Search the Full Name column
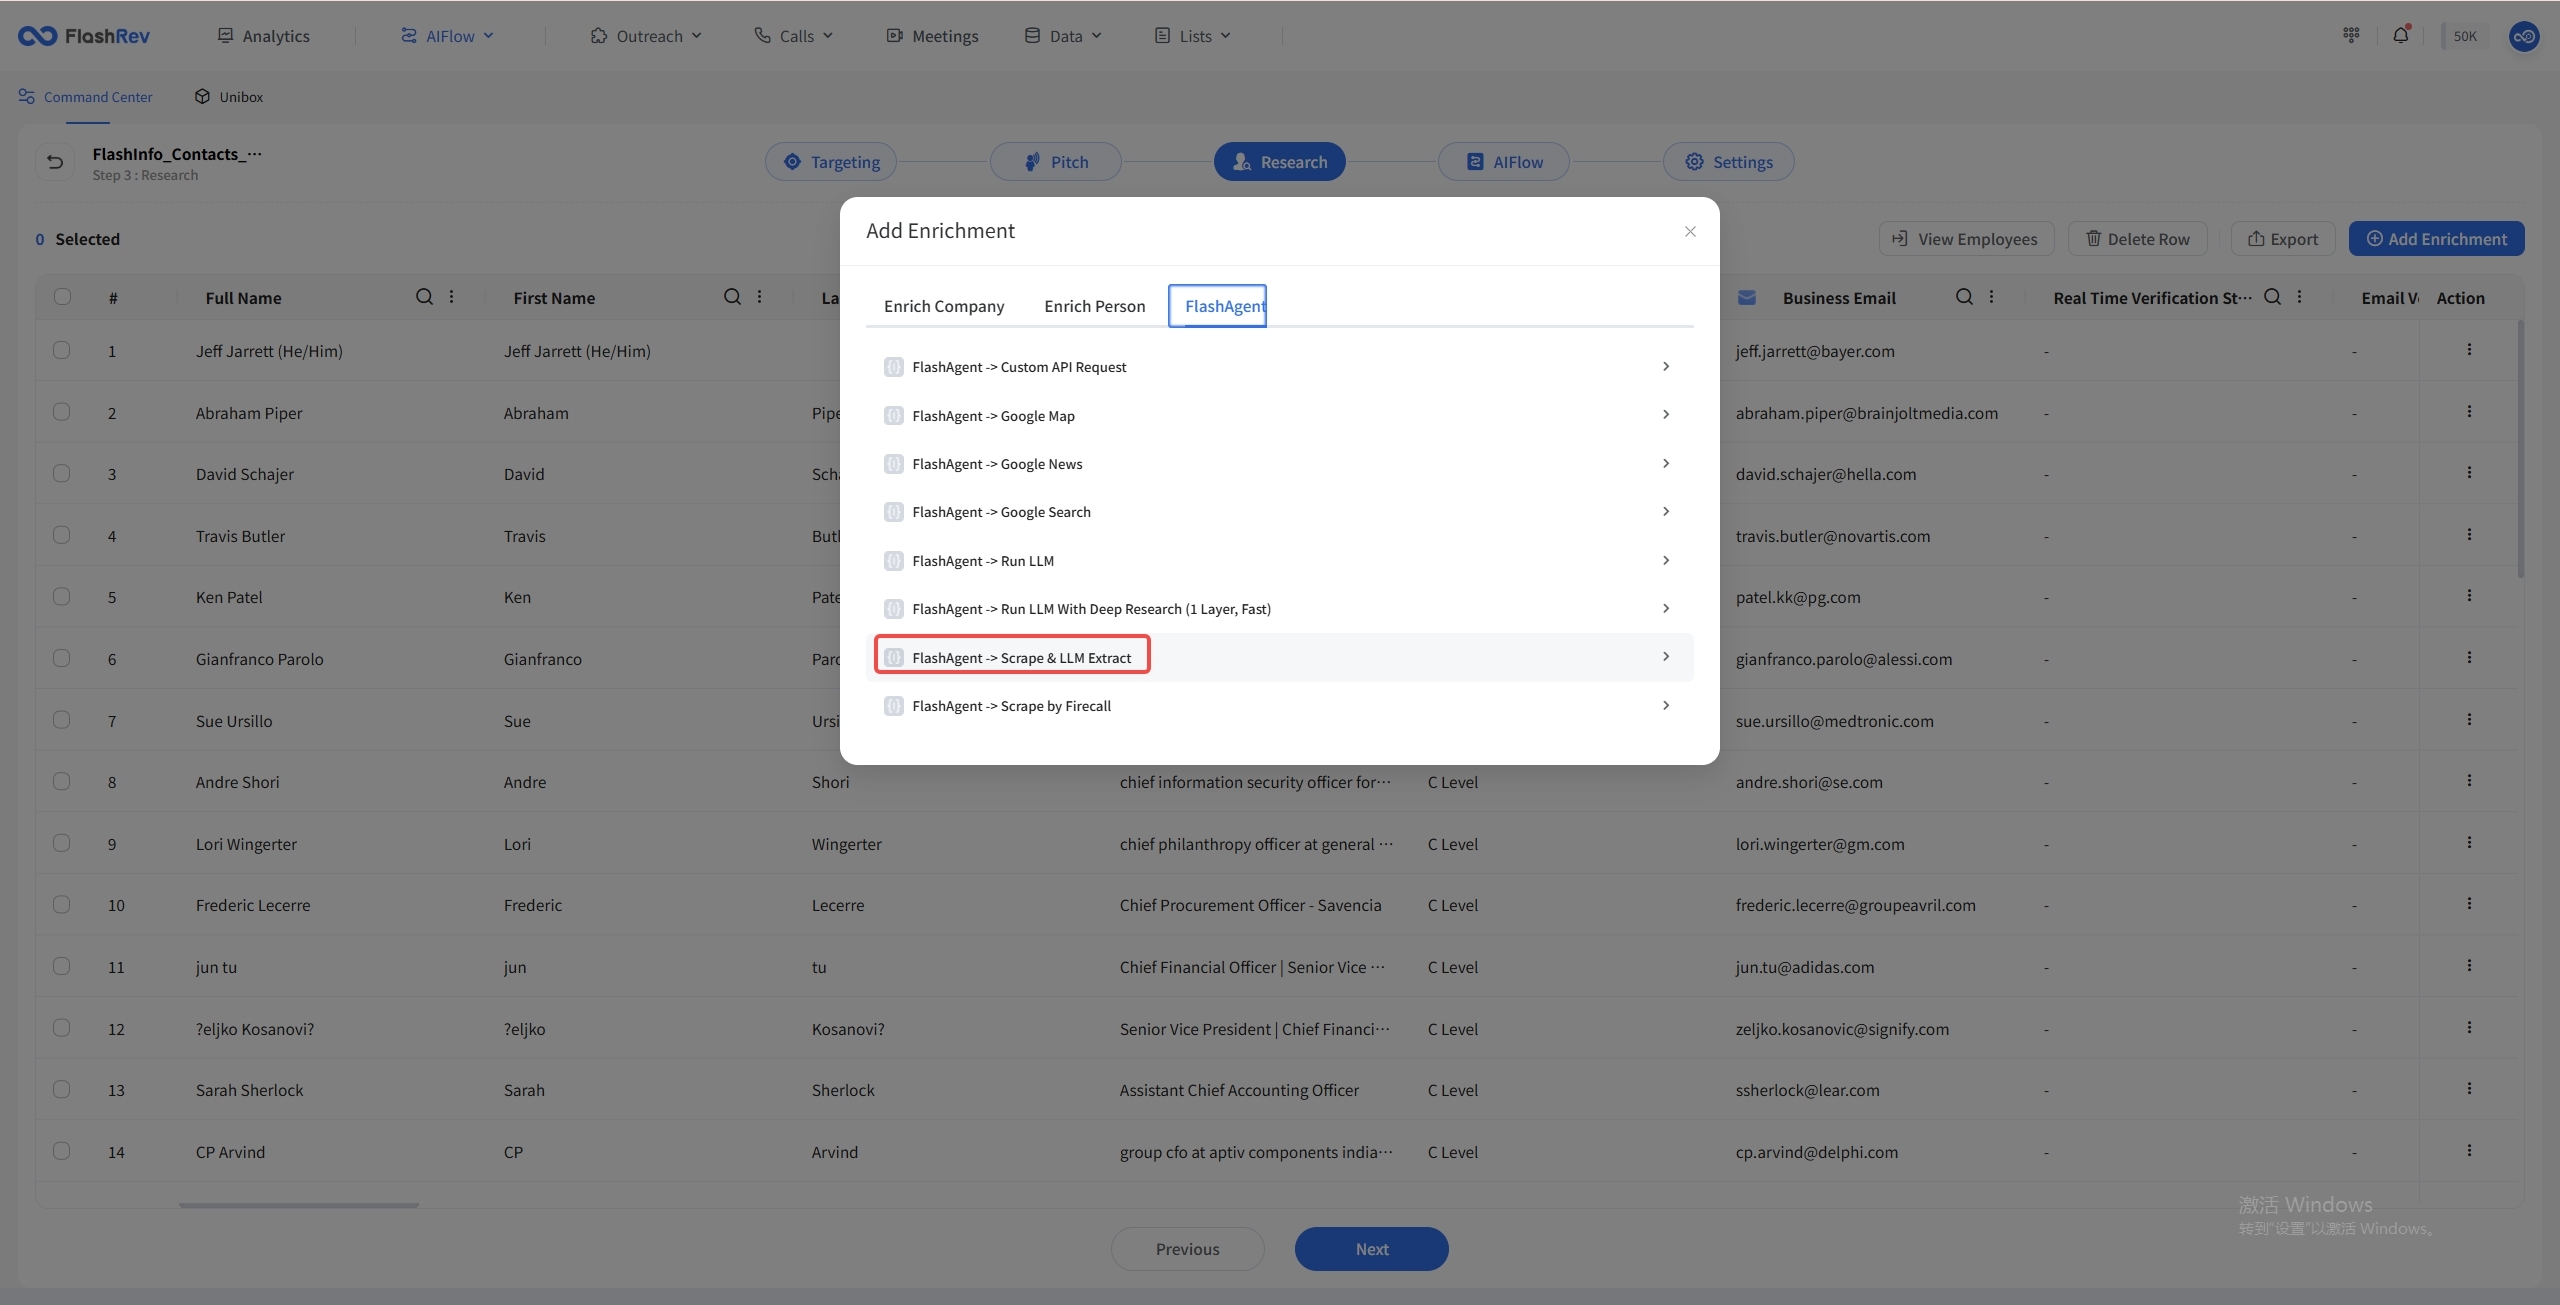The image size is (2560, 1305). click(x=424, y=297)
